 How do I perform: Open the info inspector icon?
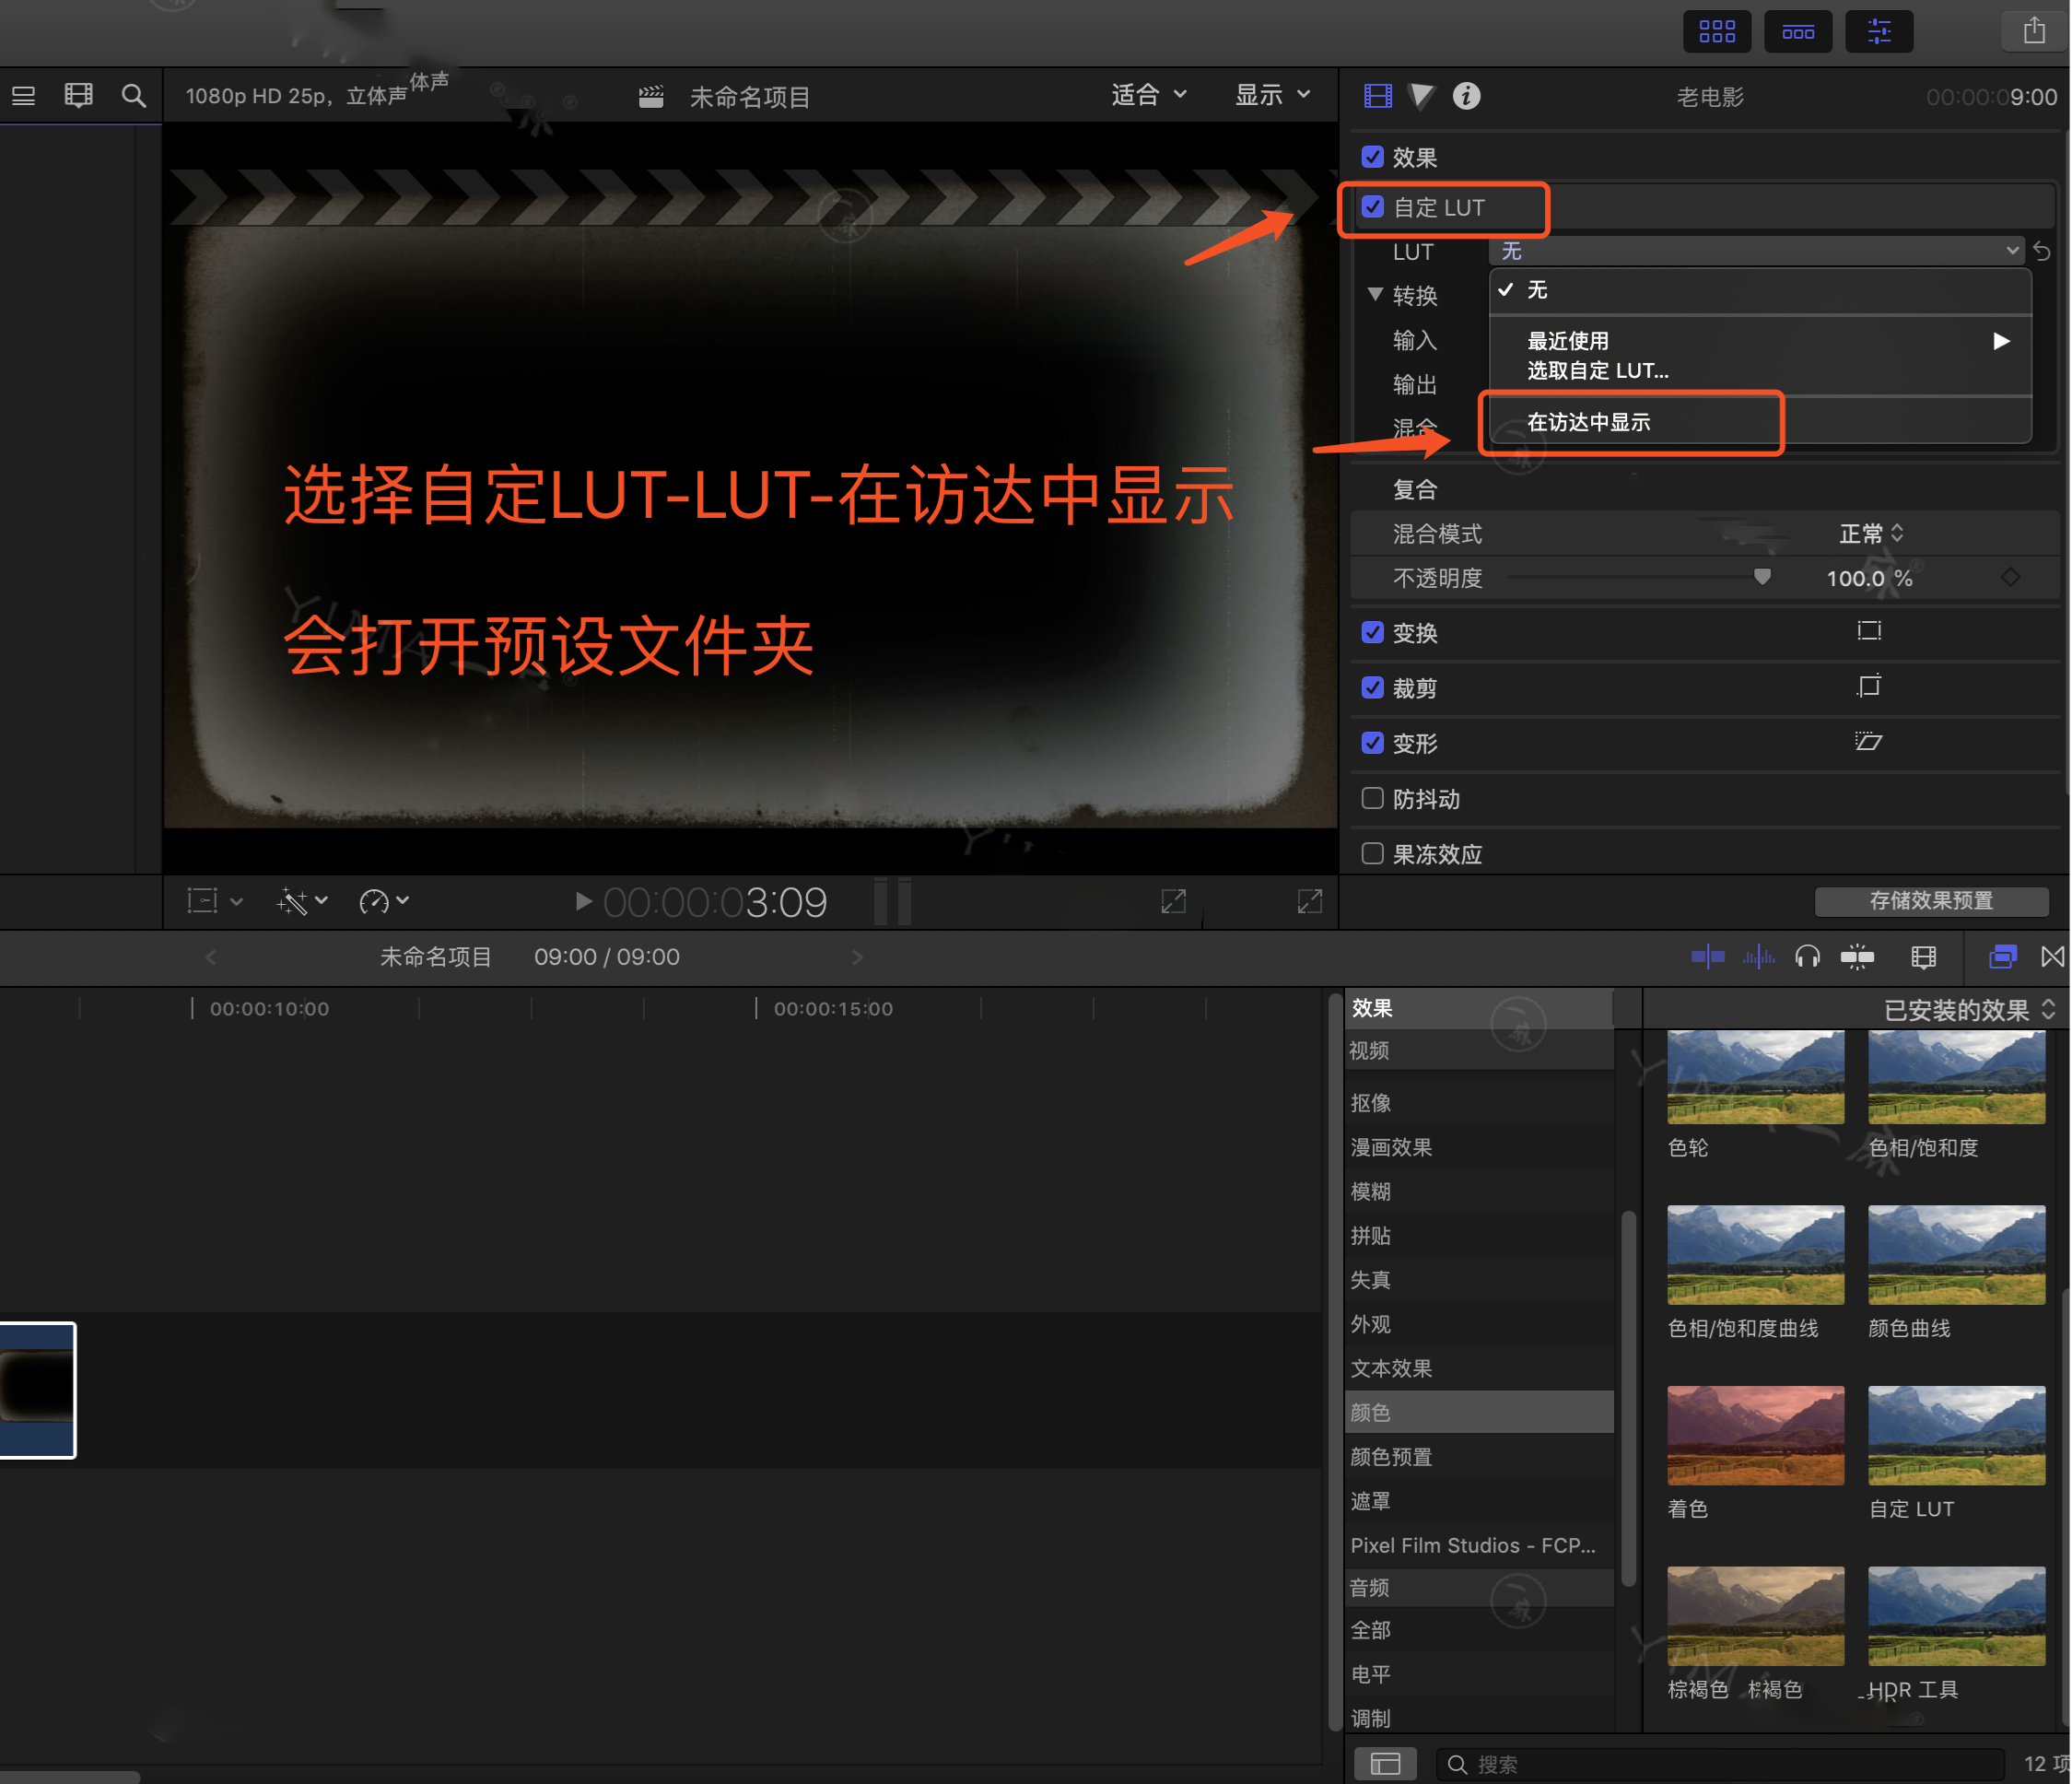1466,96
